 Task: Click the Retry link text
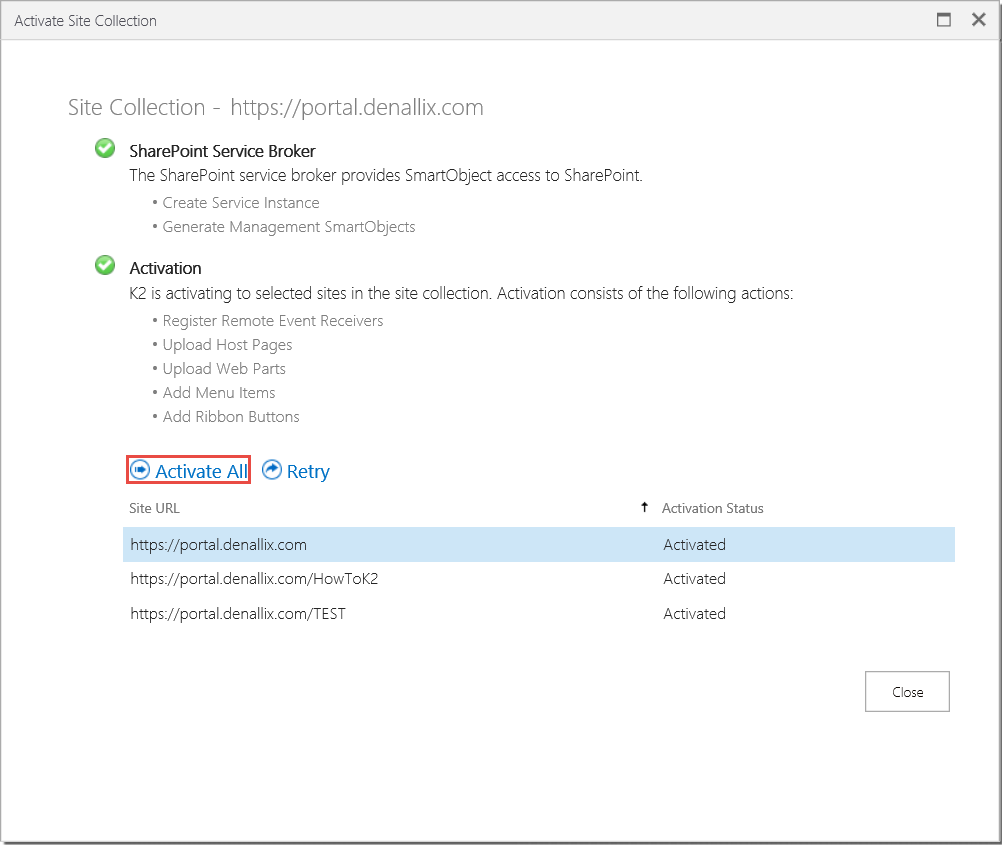pyautogui.click(x=308, y=472)
